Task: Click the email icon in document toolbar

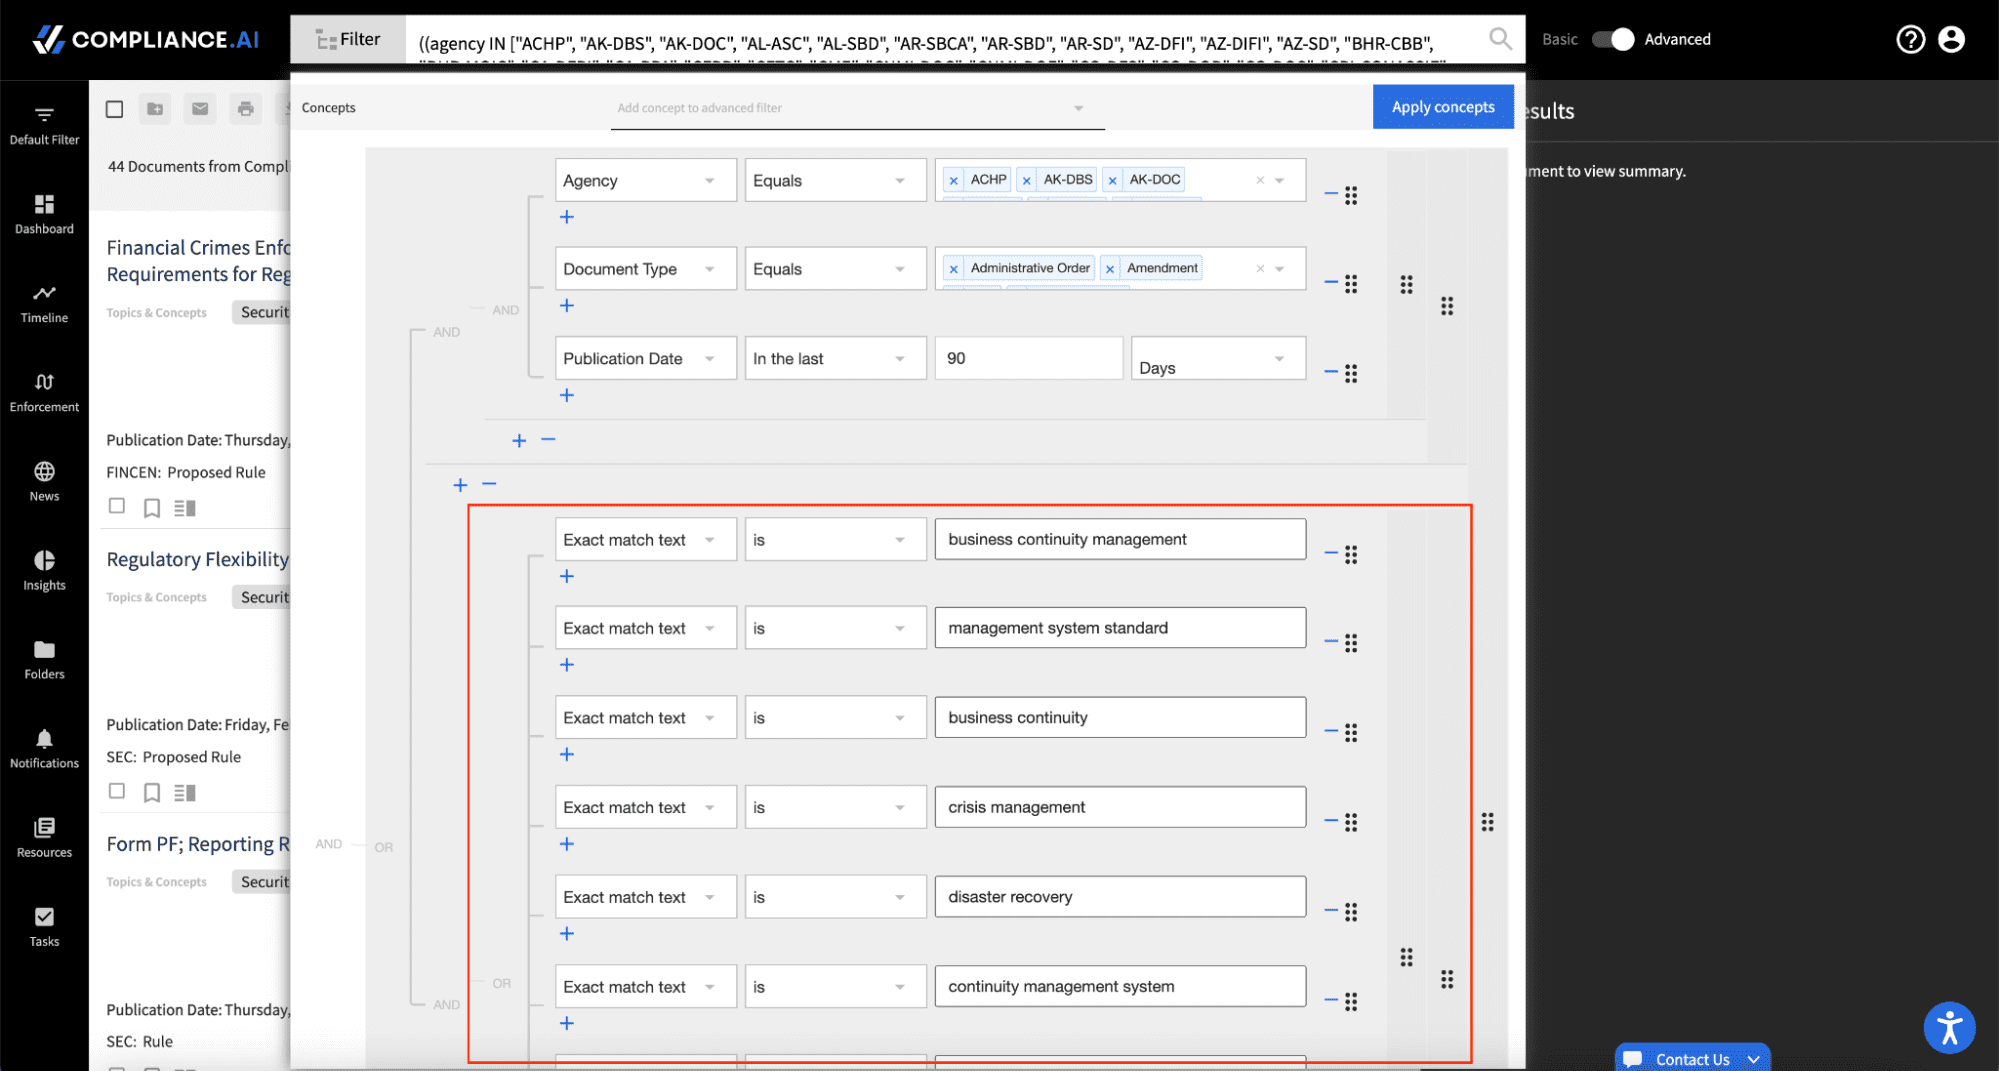Action: click(200, 109)
